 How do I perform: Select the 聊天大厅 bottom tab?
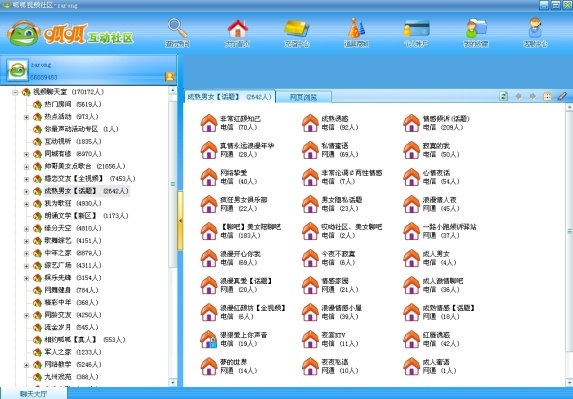pyautogui.click(x=34, y=394)
